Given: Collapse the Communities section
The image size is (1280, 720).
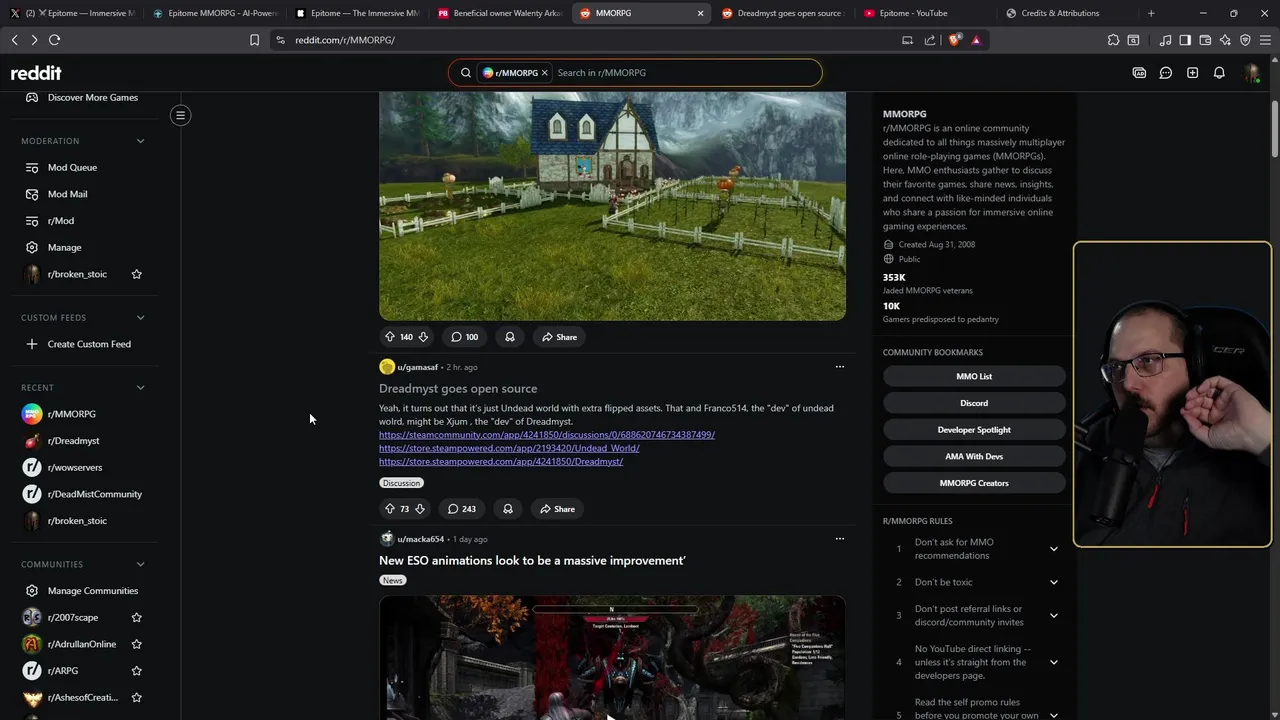Looking at the screenshot, I should (140, 564).
